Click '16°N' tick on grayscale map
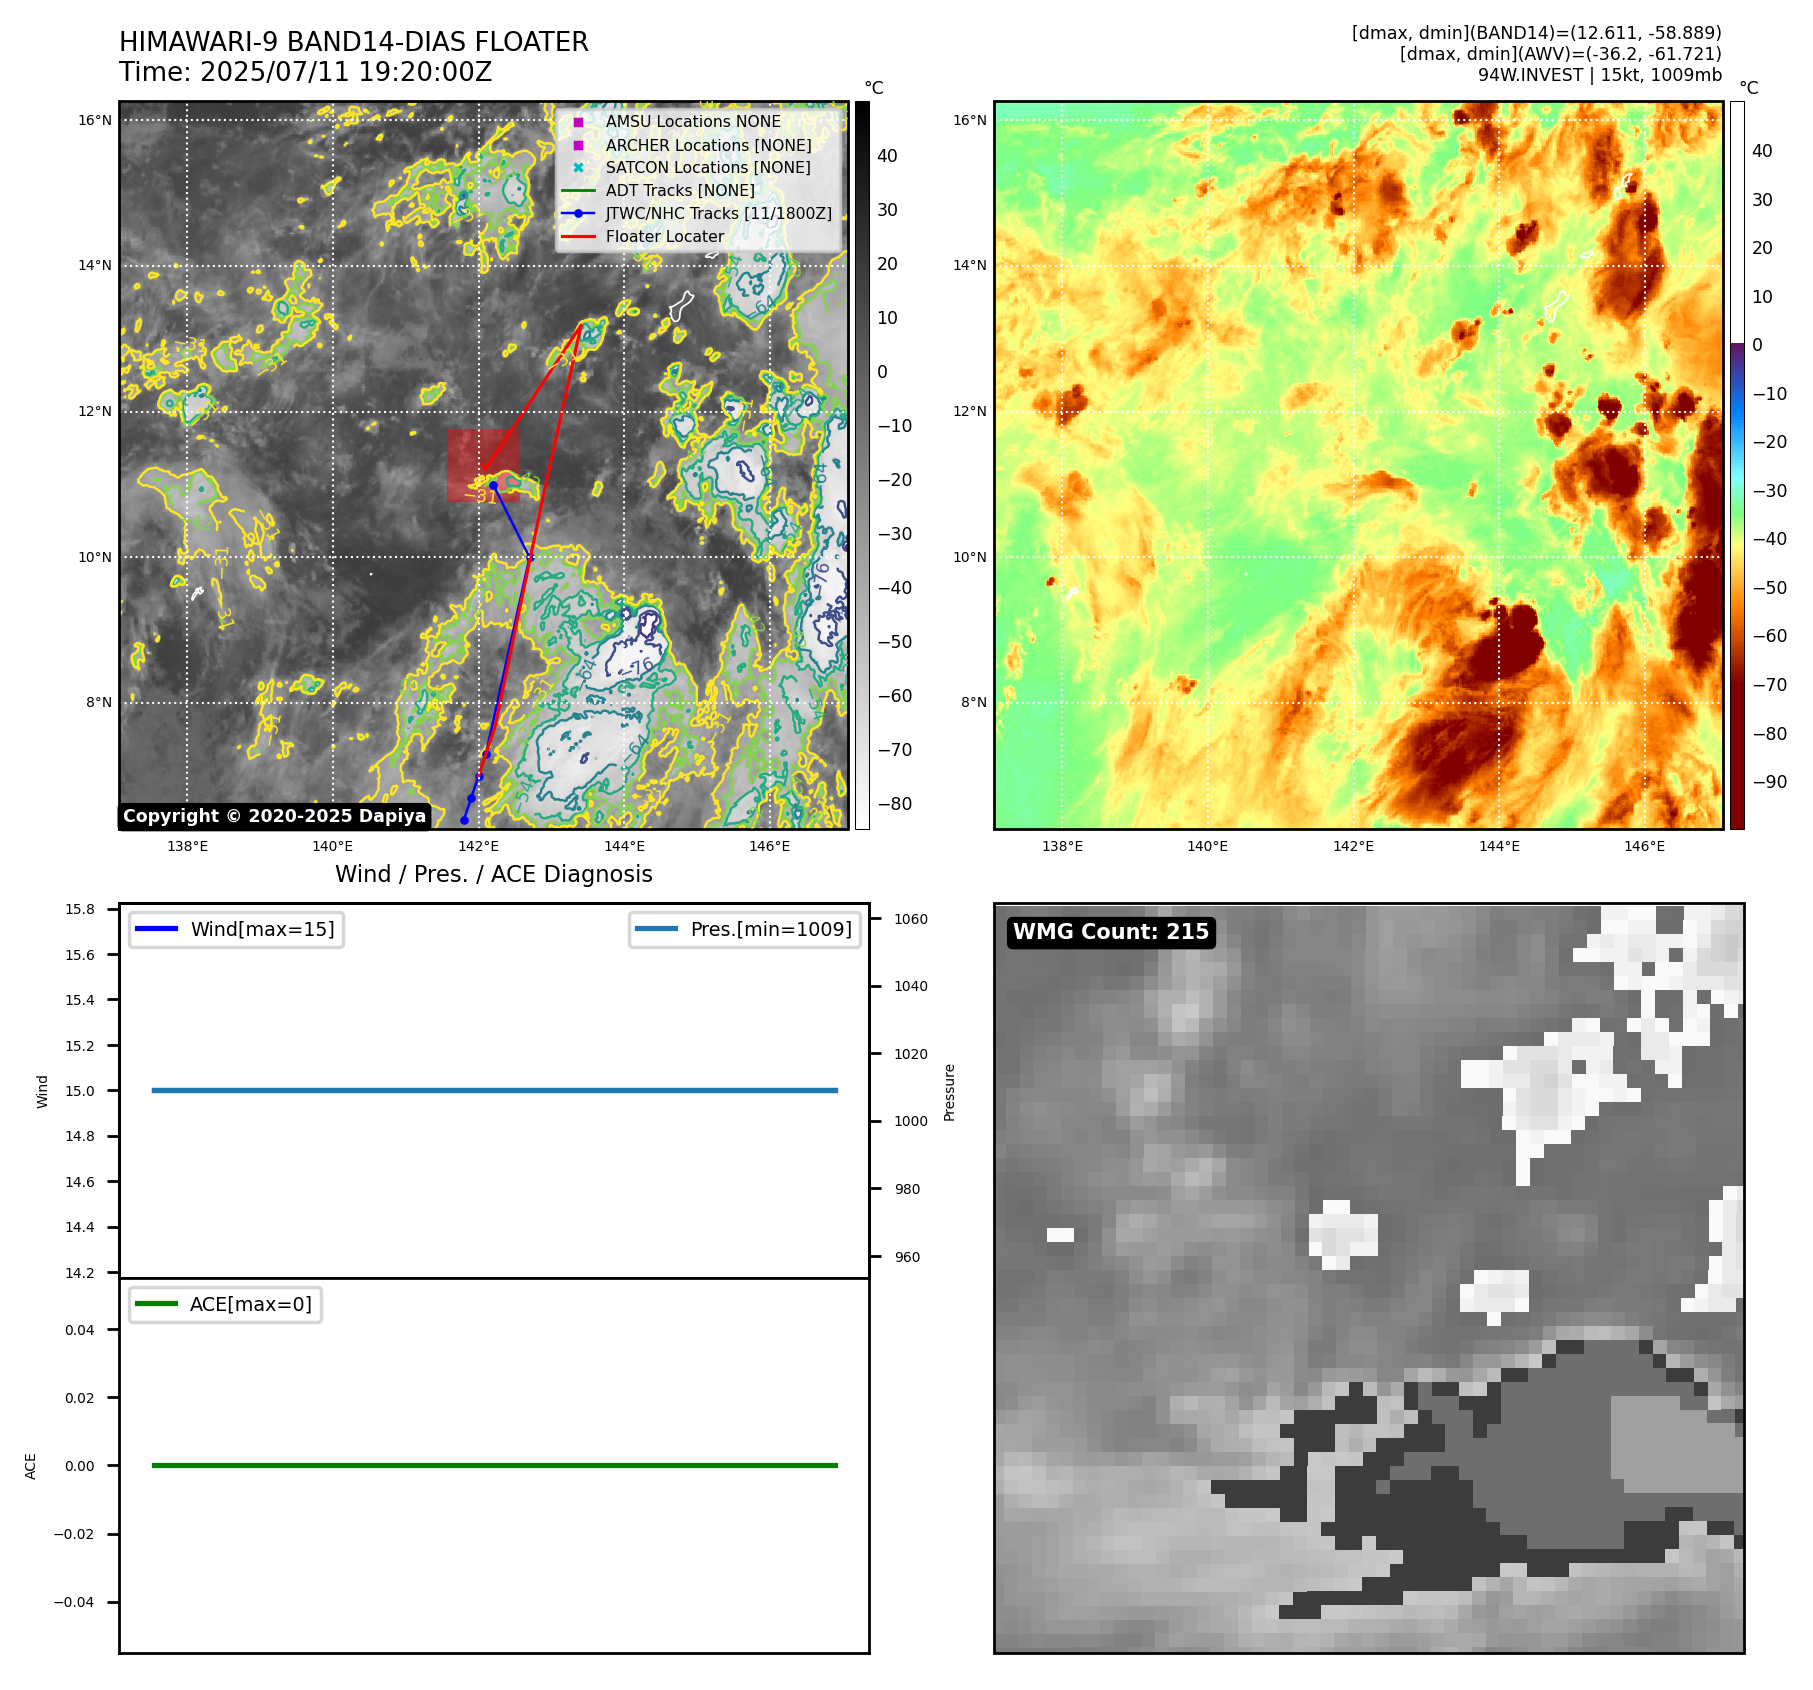This screenshot has width=1813, height=1690. tap(95, 121)
